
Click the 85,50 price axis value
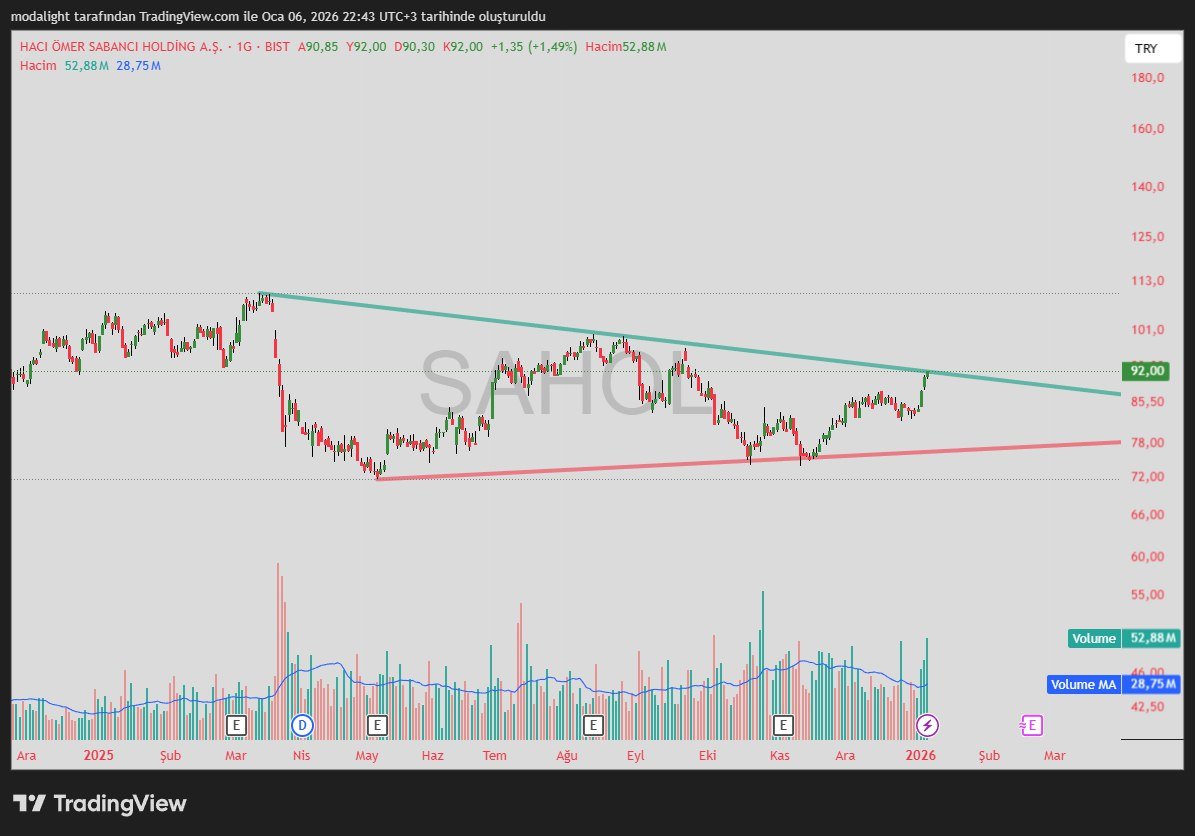point(1148,402)
